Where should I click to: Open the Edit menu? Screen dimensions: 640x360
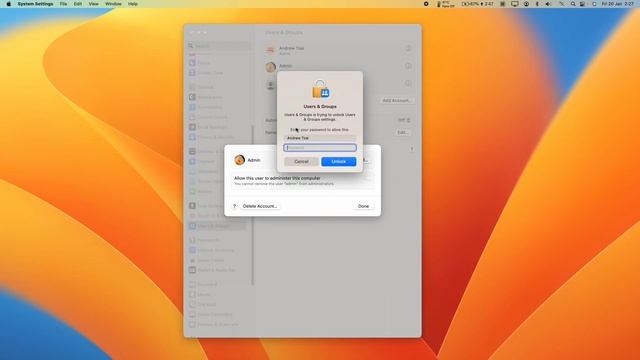[x=78, y=4]
